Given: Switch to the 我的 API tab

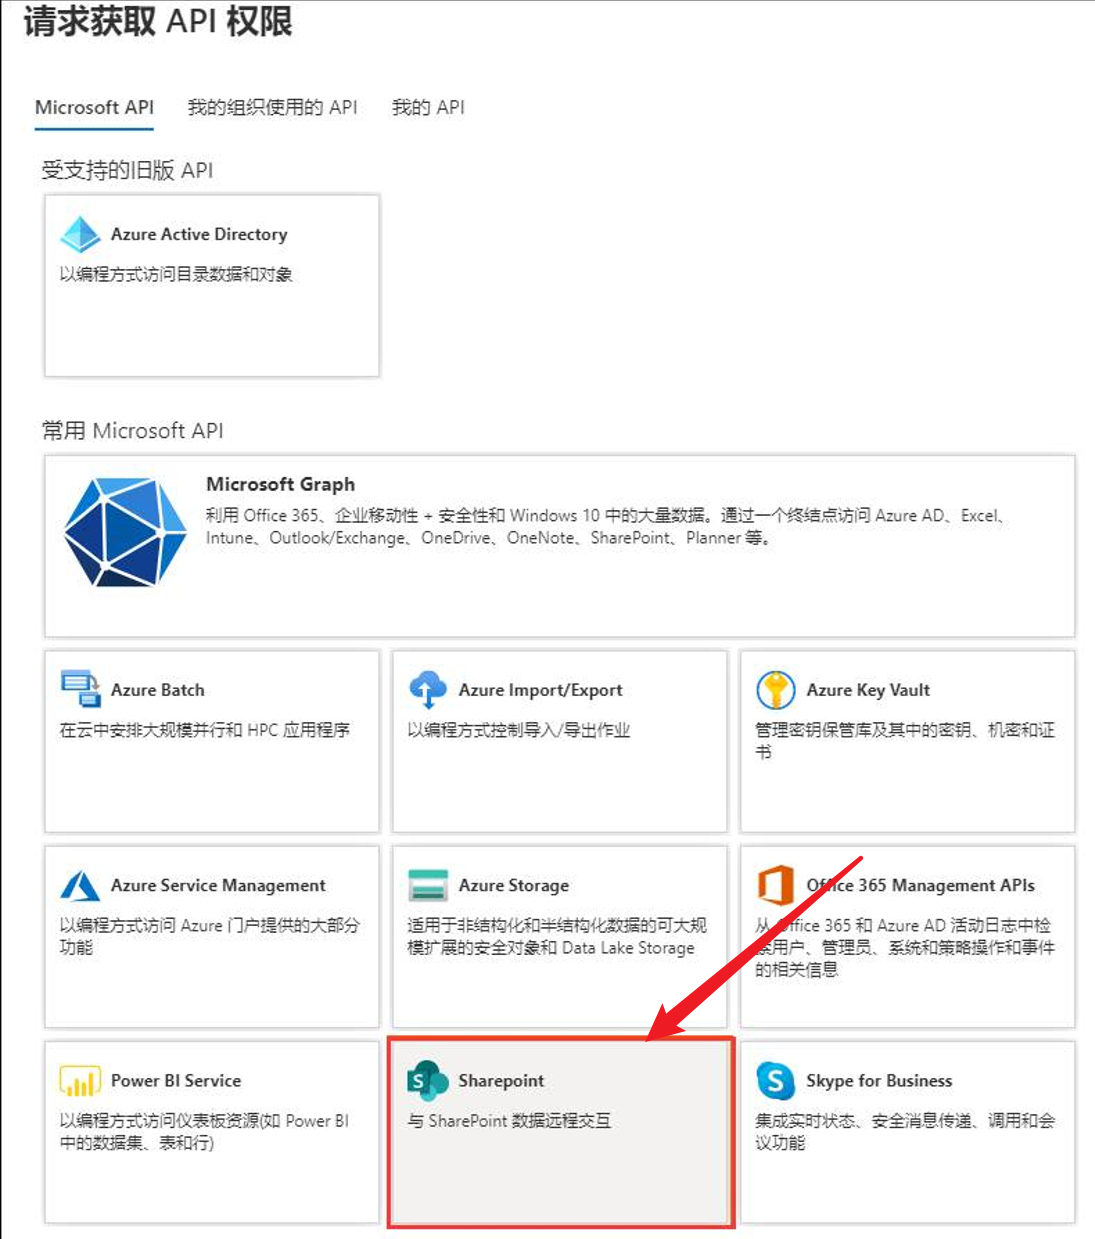Looking at the screenshot, I should [x=428, y=108].
